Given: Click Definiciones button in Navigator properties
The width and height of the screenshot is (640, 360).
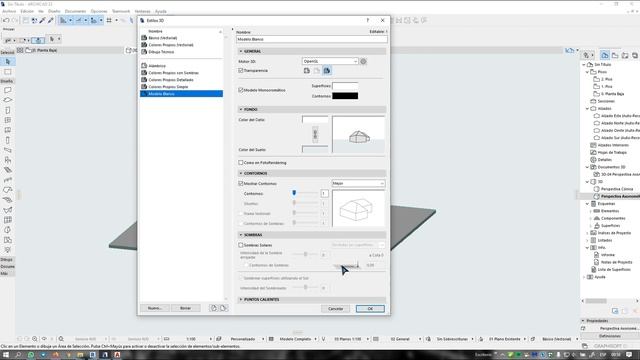Looking at the screenshot, I should (x=610, y=336).
